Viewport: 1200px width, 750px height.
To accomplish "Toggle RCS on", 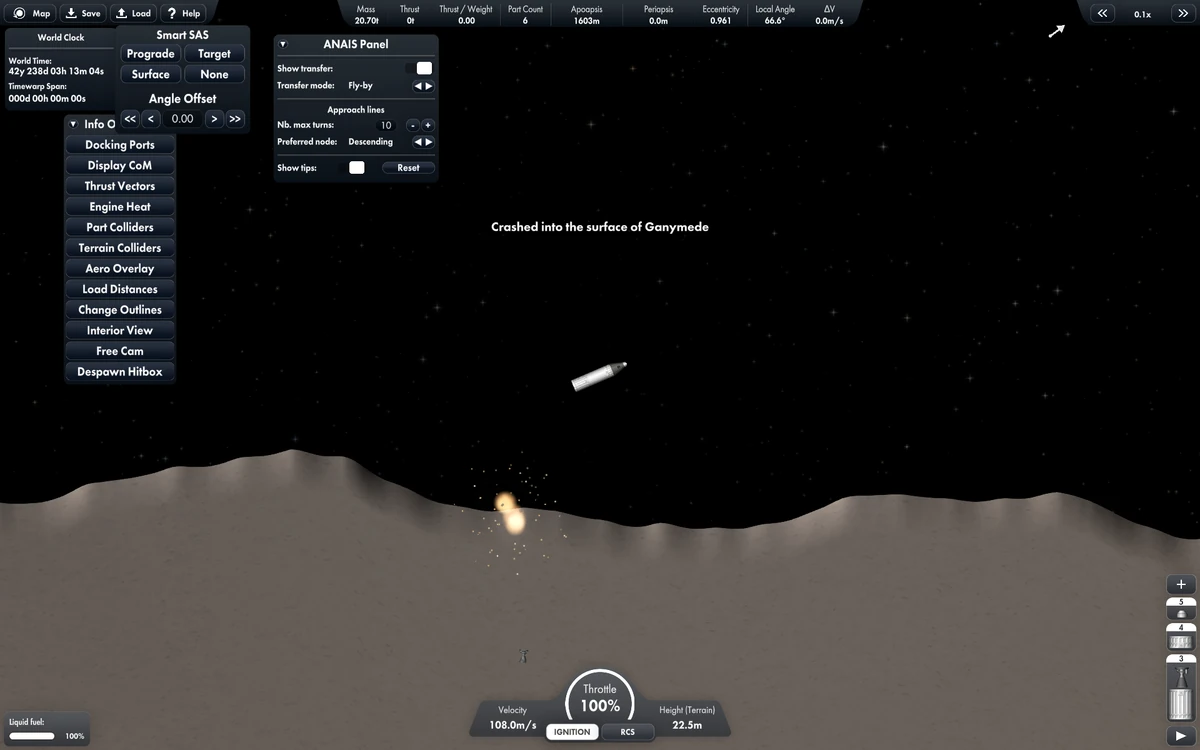I will pyautogui.click(x=628, y=732).
